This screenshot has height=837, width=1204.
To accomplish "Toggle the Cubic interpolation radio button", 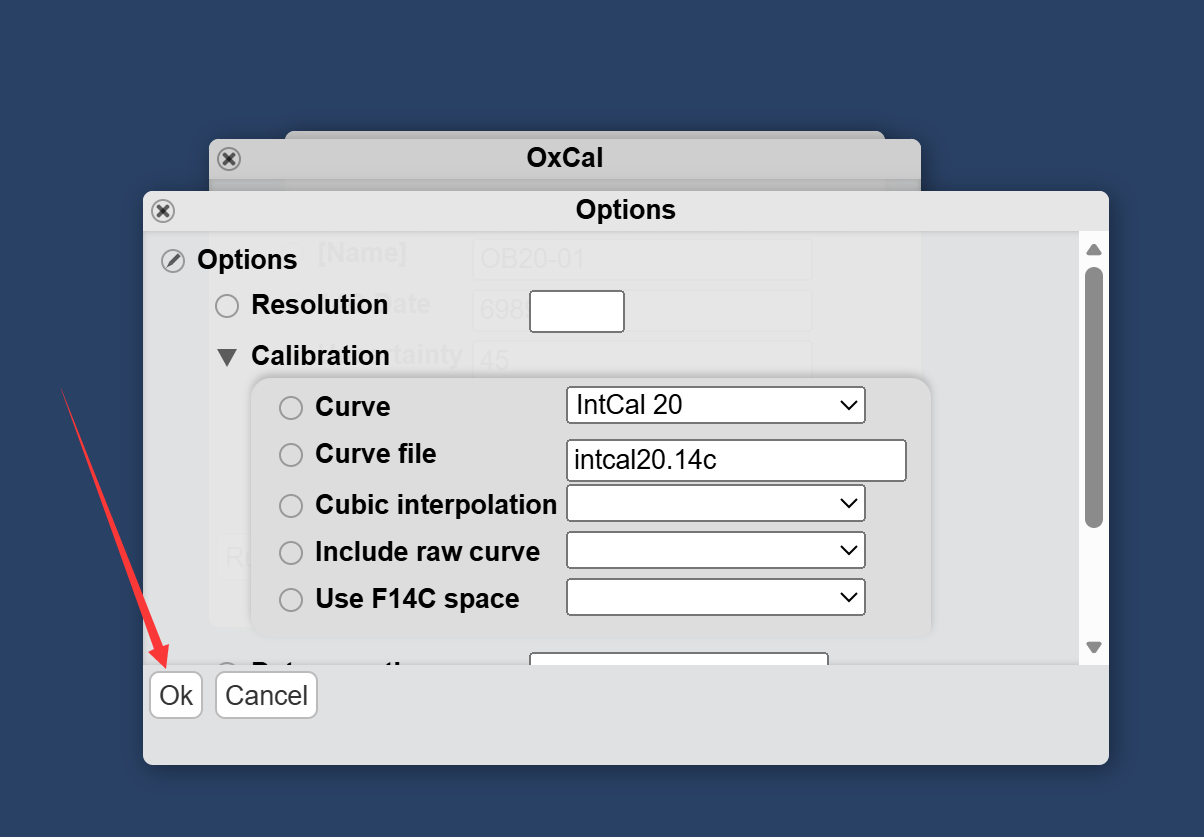I will (291, 506).
